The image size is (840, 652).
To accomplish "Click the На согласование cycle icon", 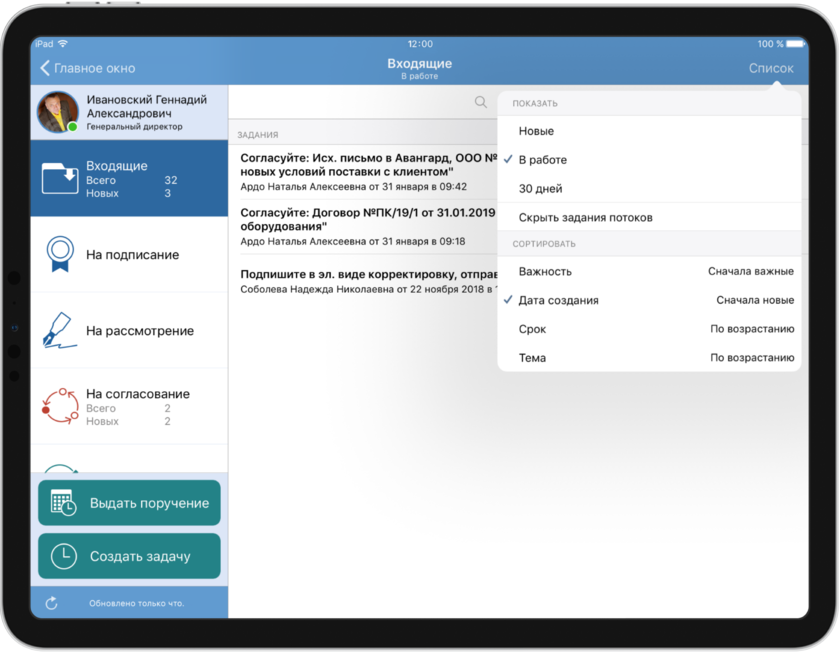I will [59, 406].
